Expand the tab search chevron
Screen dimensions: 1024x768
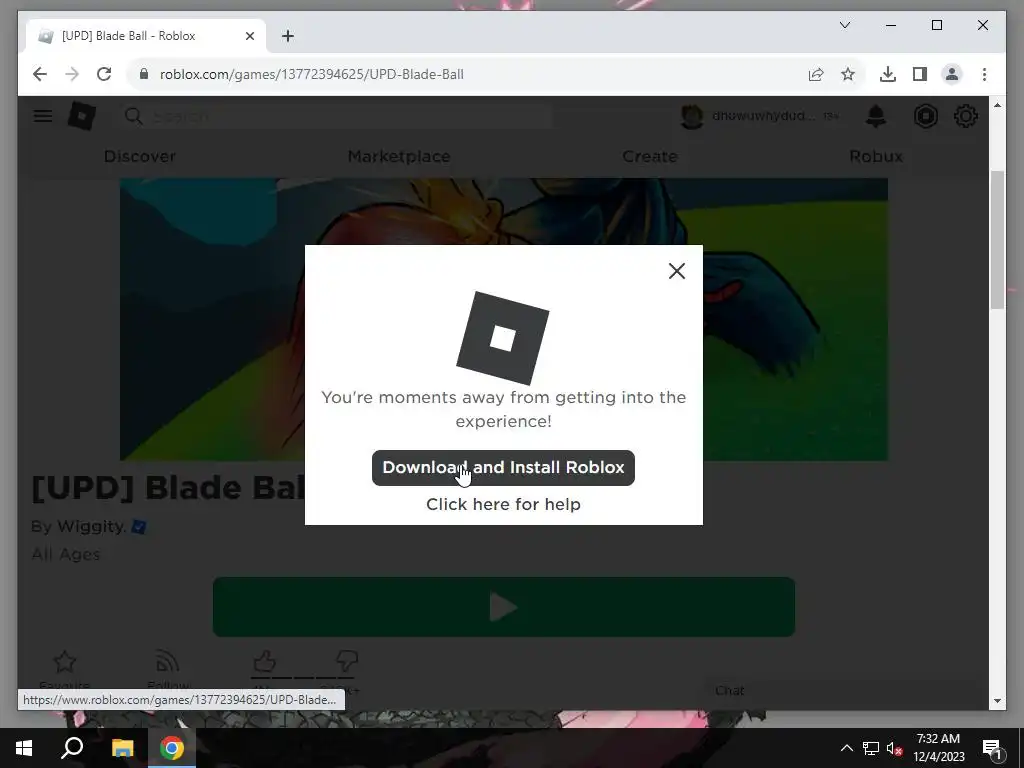click(x=844, y=25)
